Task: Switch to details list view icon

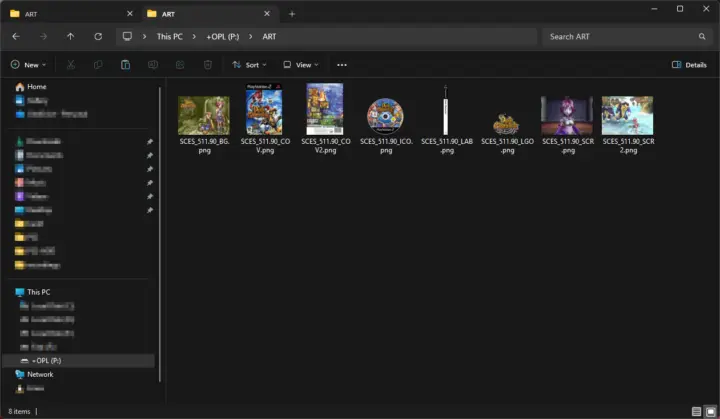Action: coord(696,411)
